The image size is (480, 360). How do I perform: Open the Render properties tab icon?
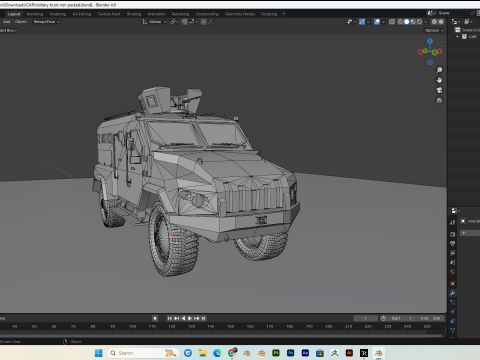point(453,234)
